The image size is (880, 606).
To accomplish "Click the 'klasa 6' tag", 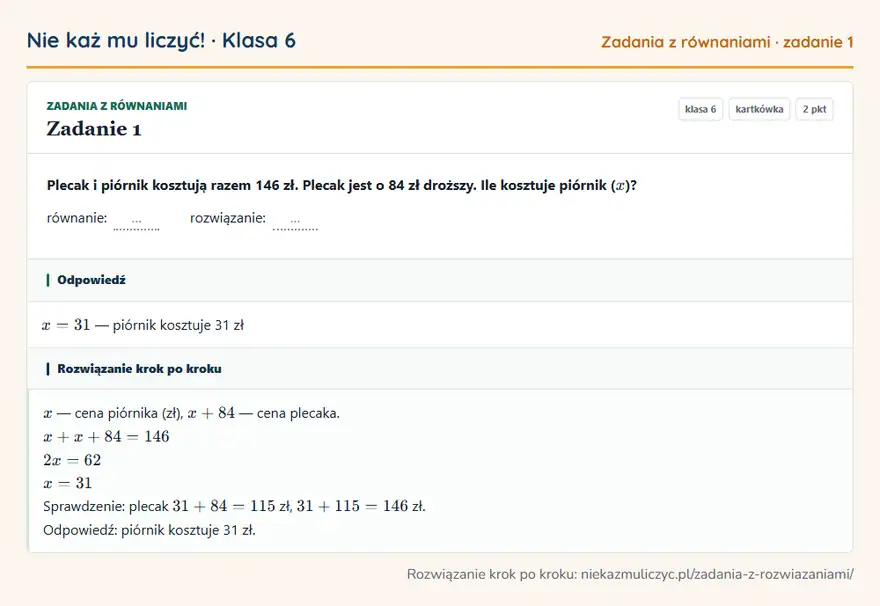I will [700, 109].
